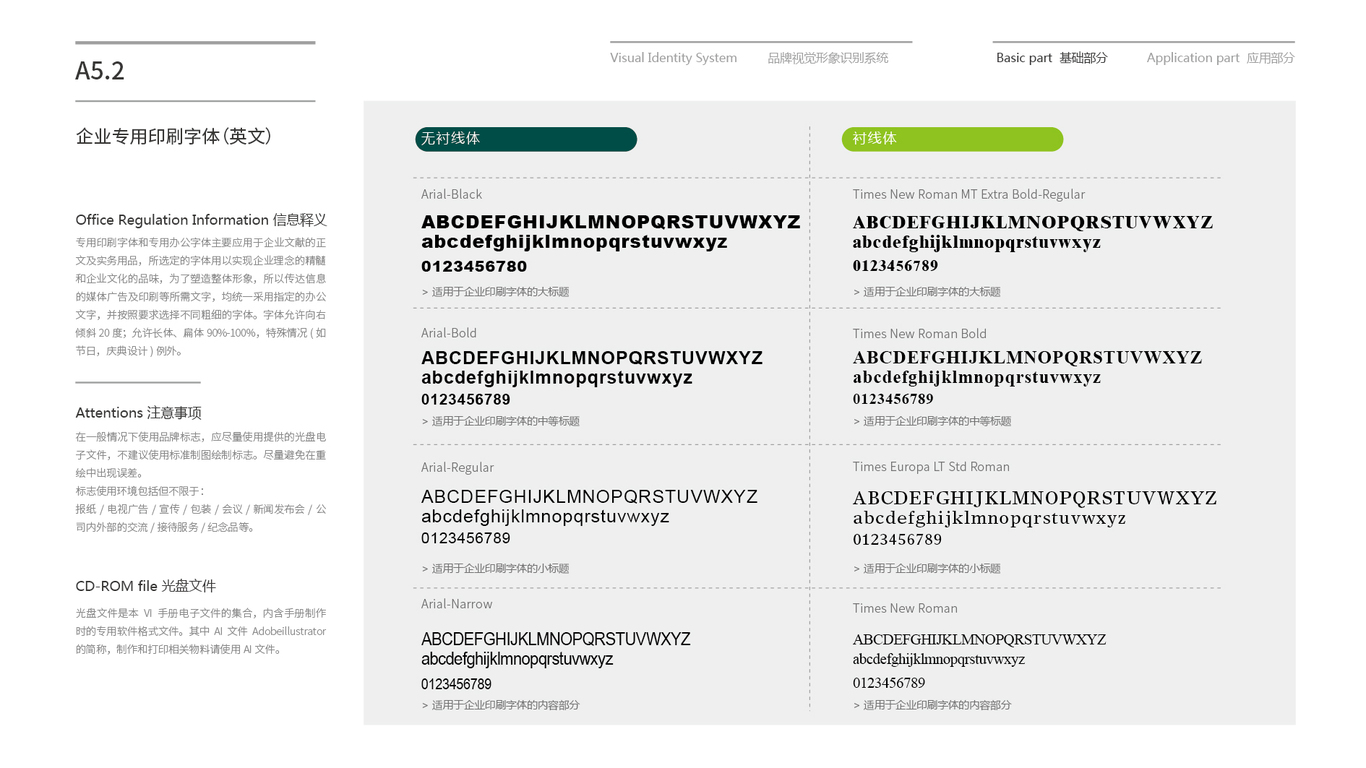1366x768 pixels.
Task: Click the 小标题 usage note under Times Europa
Action: (x=927, y=568)
